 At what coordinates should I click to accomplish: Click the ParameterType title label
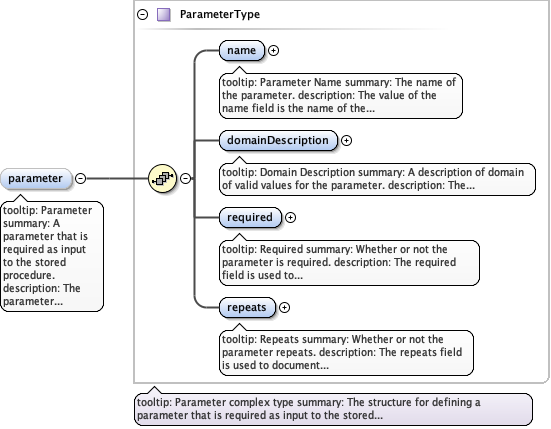pyautogui.click(x=220, y=14)
